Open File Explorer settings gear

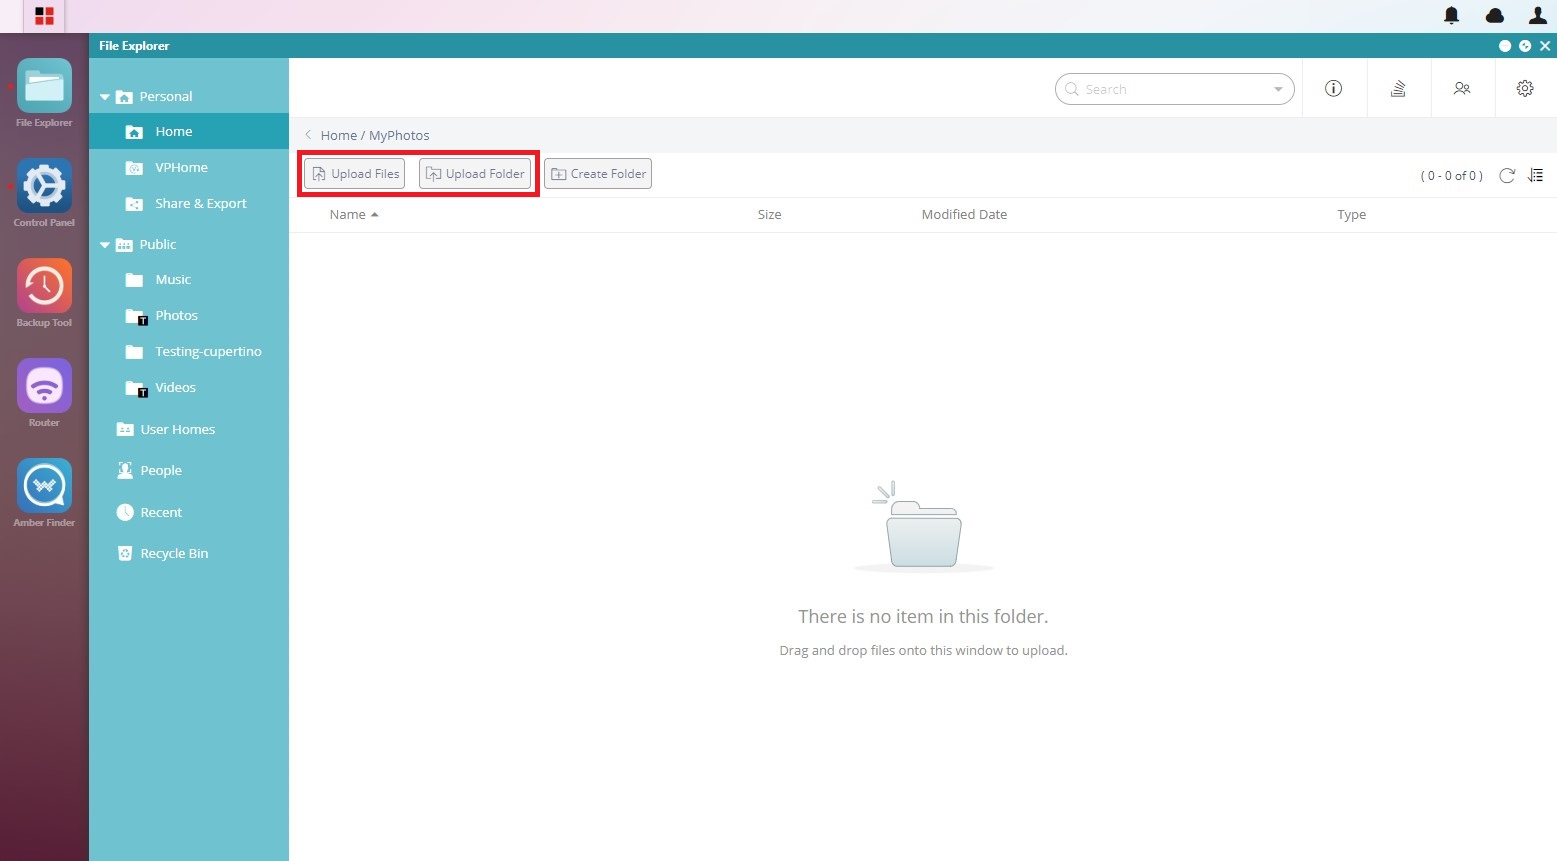tap(1525, 89)
